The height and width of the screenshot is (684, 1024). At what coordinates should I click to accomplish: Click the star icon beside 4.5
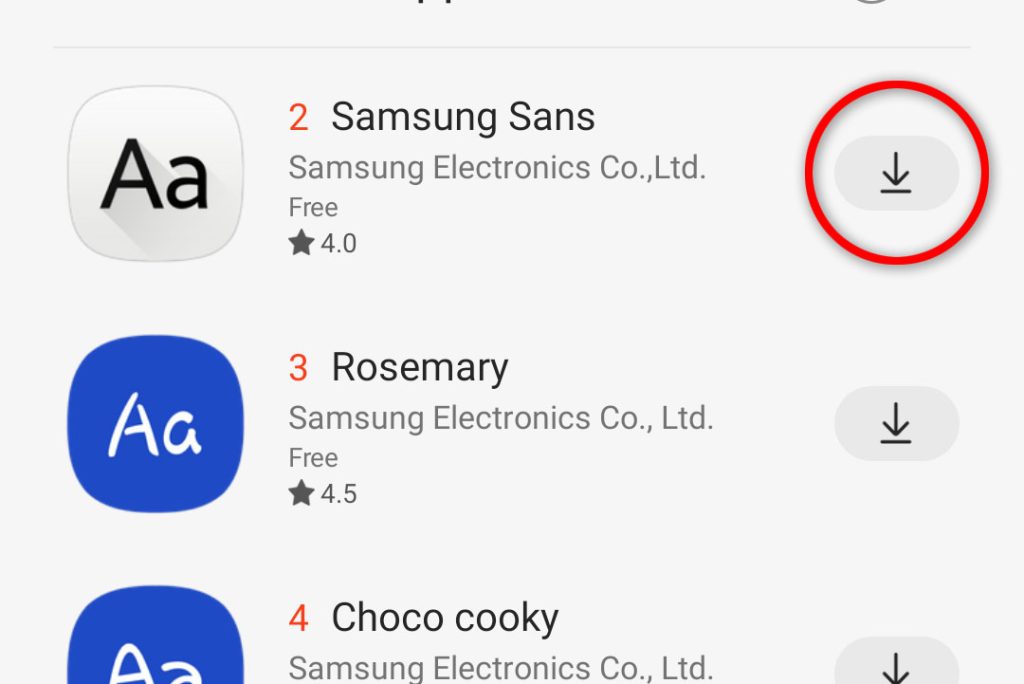[x=301, y=493]
